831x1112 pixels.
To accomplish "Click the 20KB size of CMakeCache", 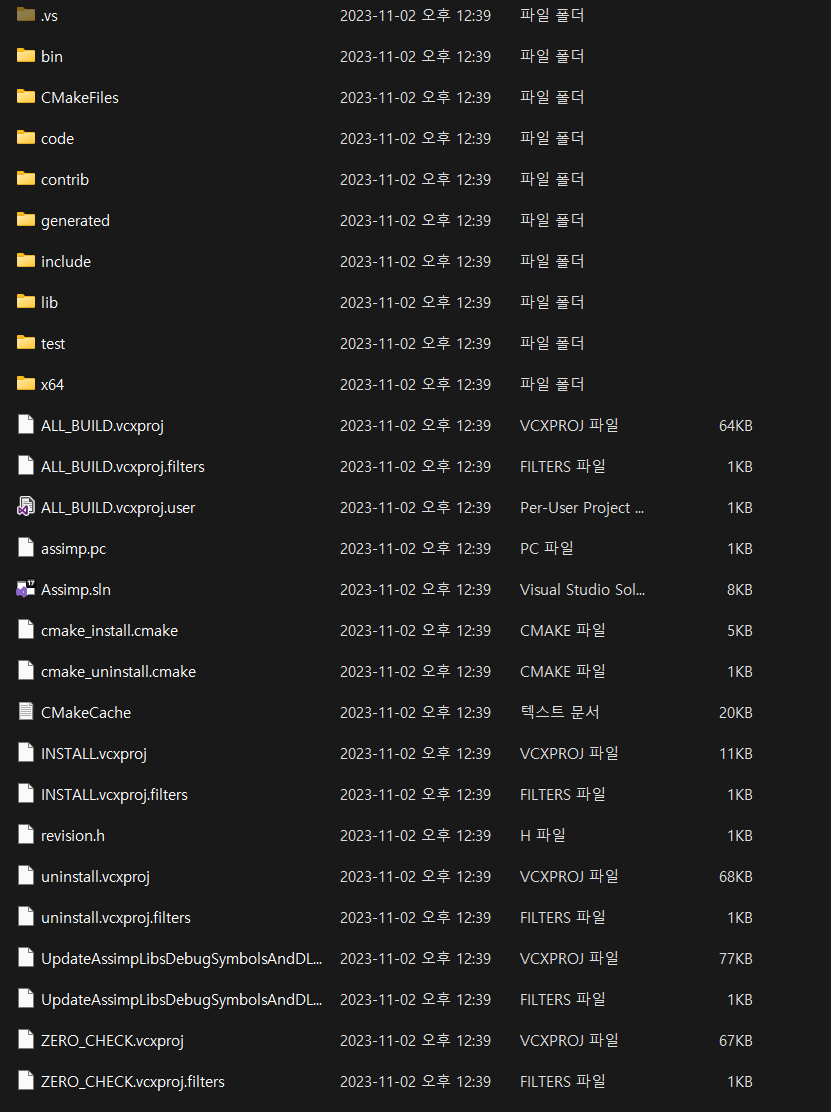I will tap(735, 713).
